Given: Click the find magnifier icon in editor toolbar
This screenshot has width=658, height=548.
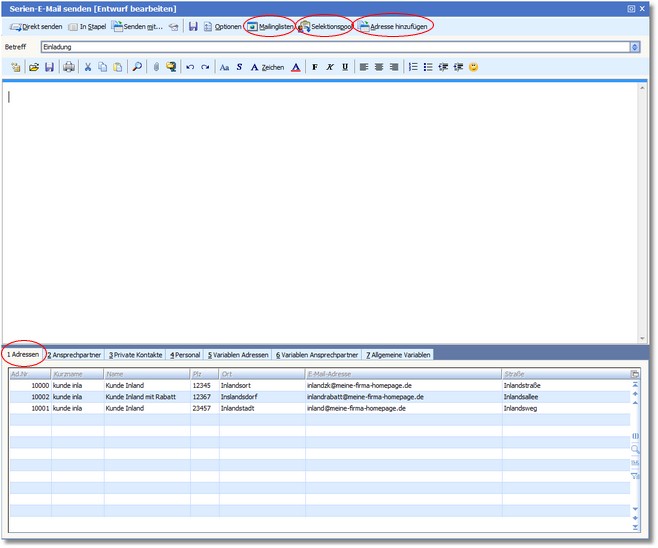Looking at the screenshot, I should pyautogui.click(x=136, y=67).
